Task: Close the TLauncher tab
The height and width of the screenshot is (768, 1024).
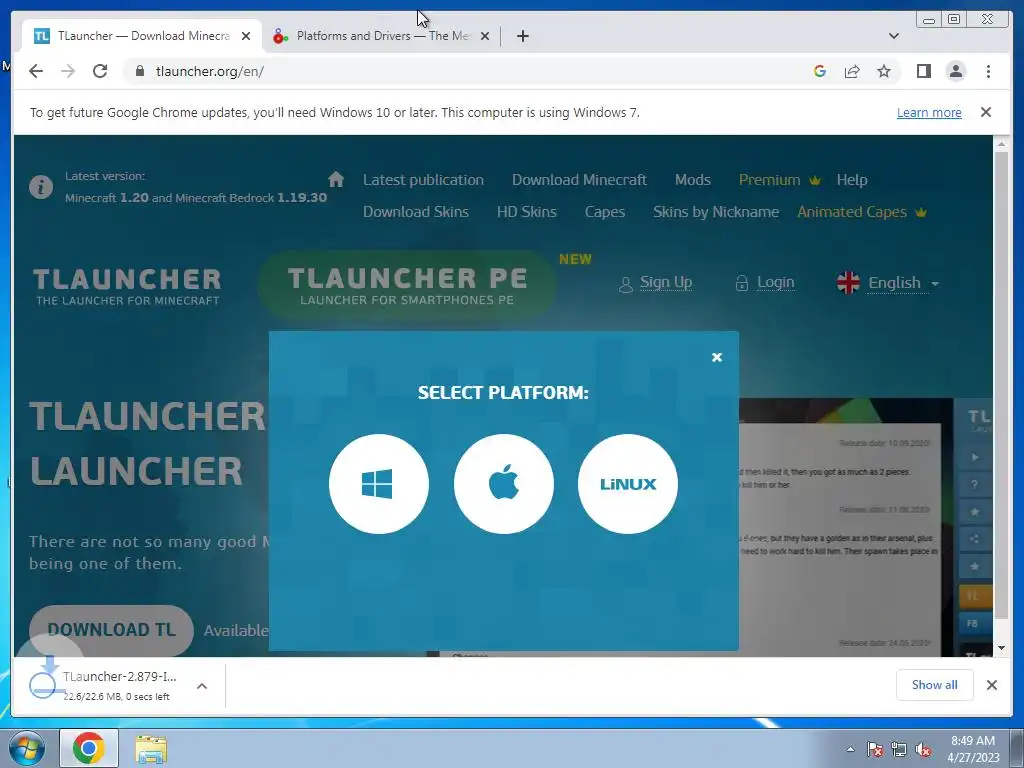Action: [246, 36]
